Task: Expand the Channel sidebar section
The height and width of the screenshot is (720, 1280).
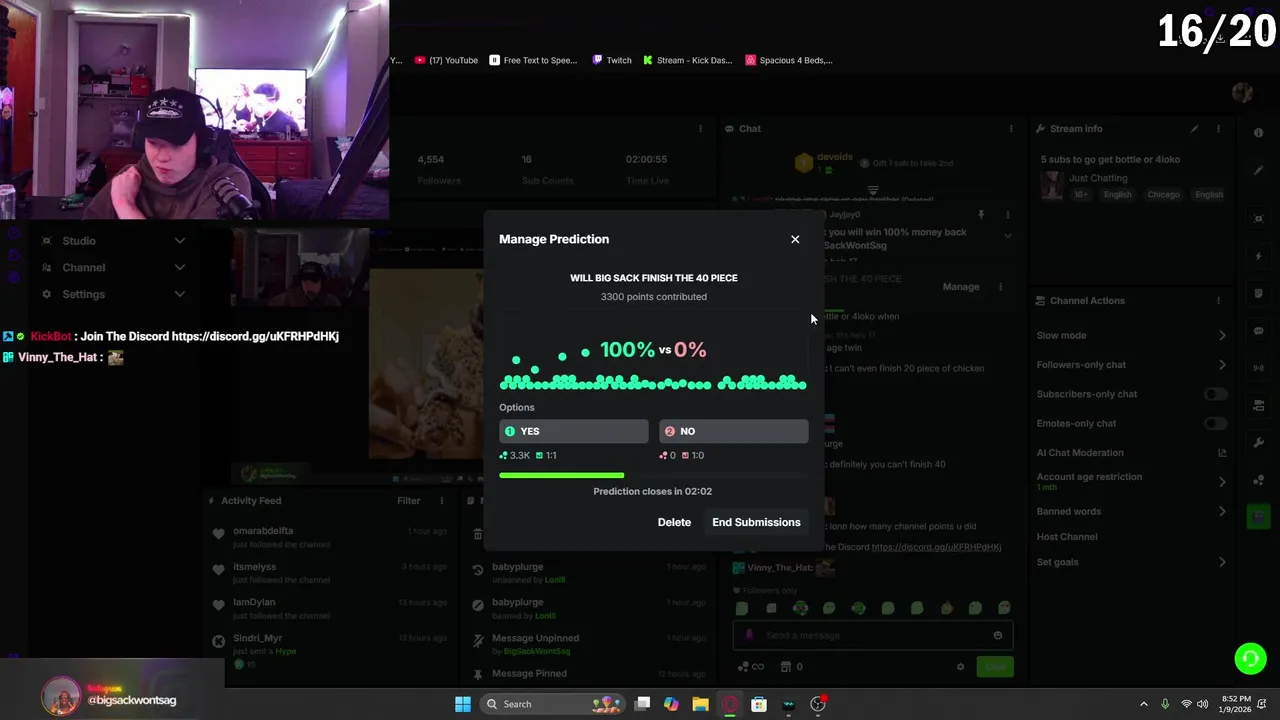Action: (x=112, y=267)
